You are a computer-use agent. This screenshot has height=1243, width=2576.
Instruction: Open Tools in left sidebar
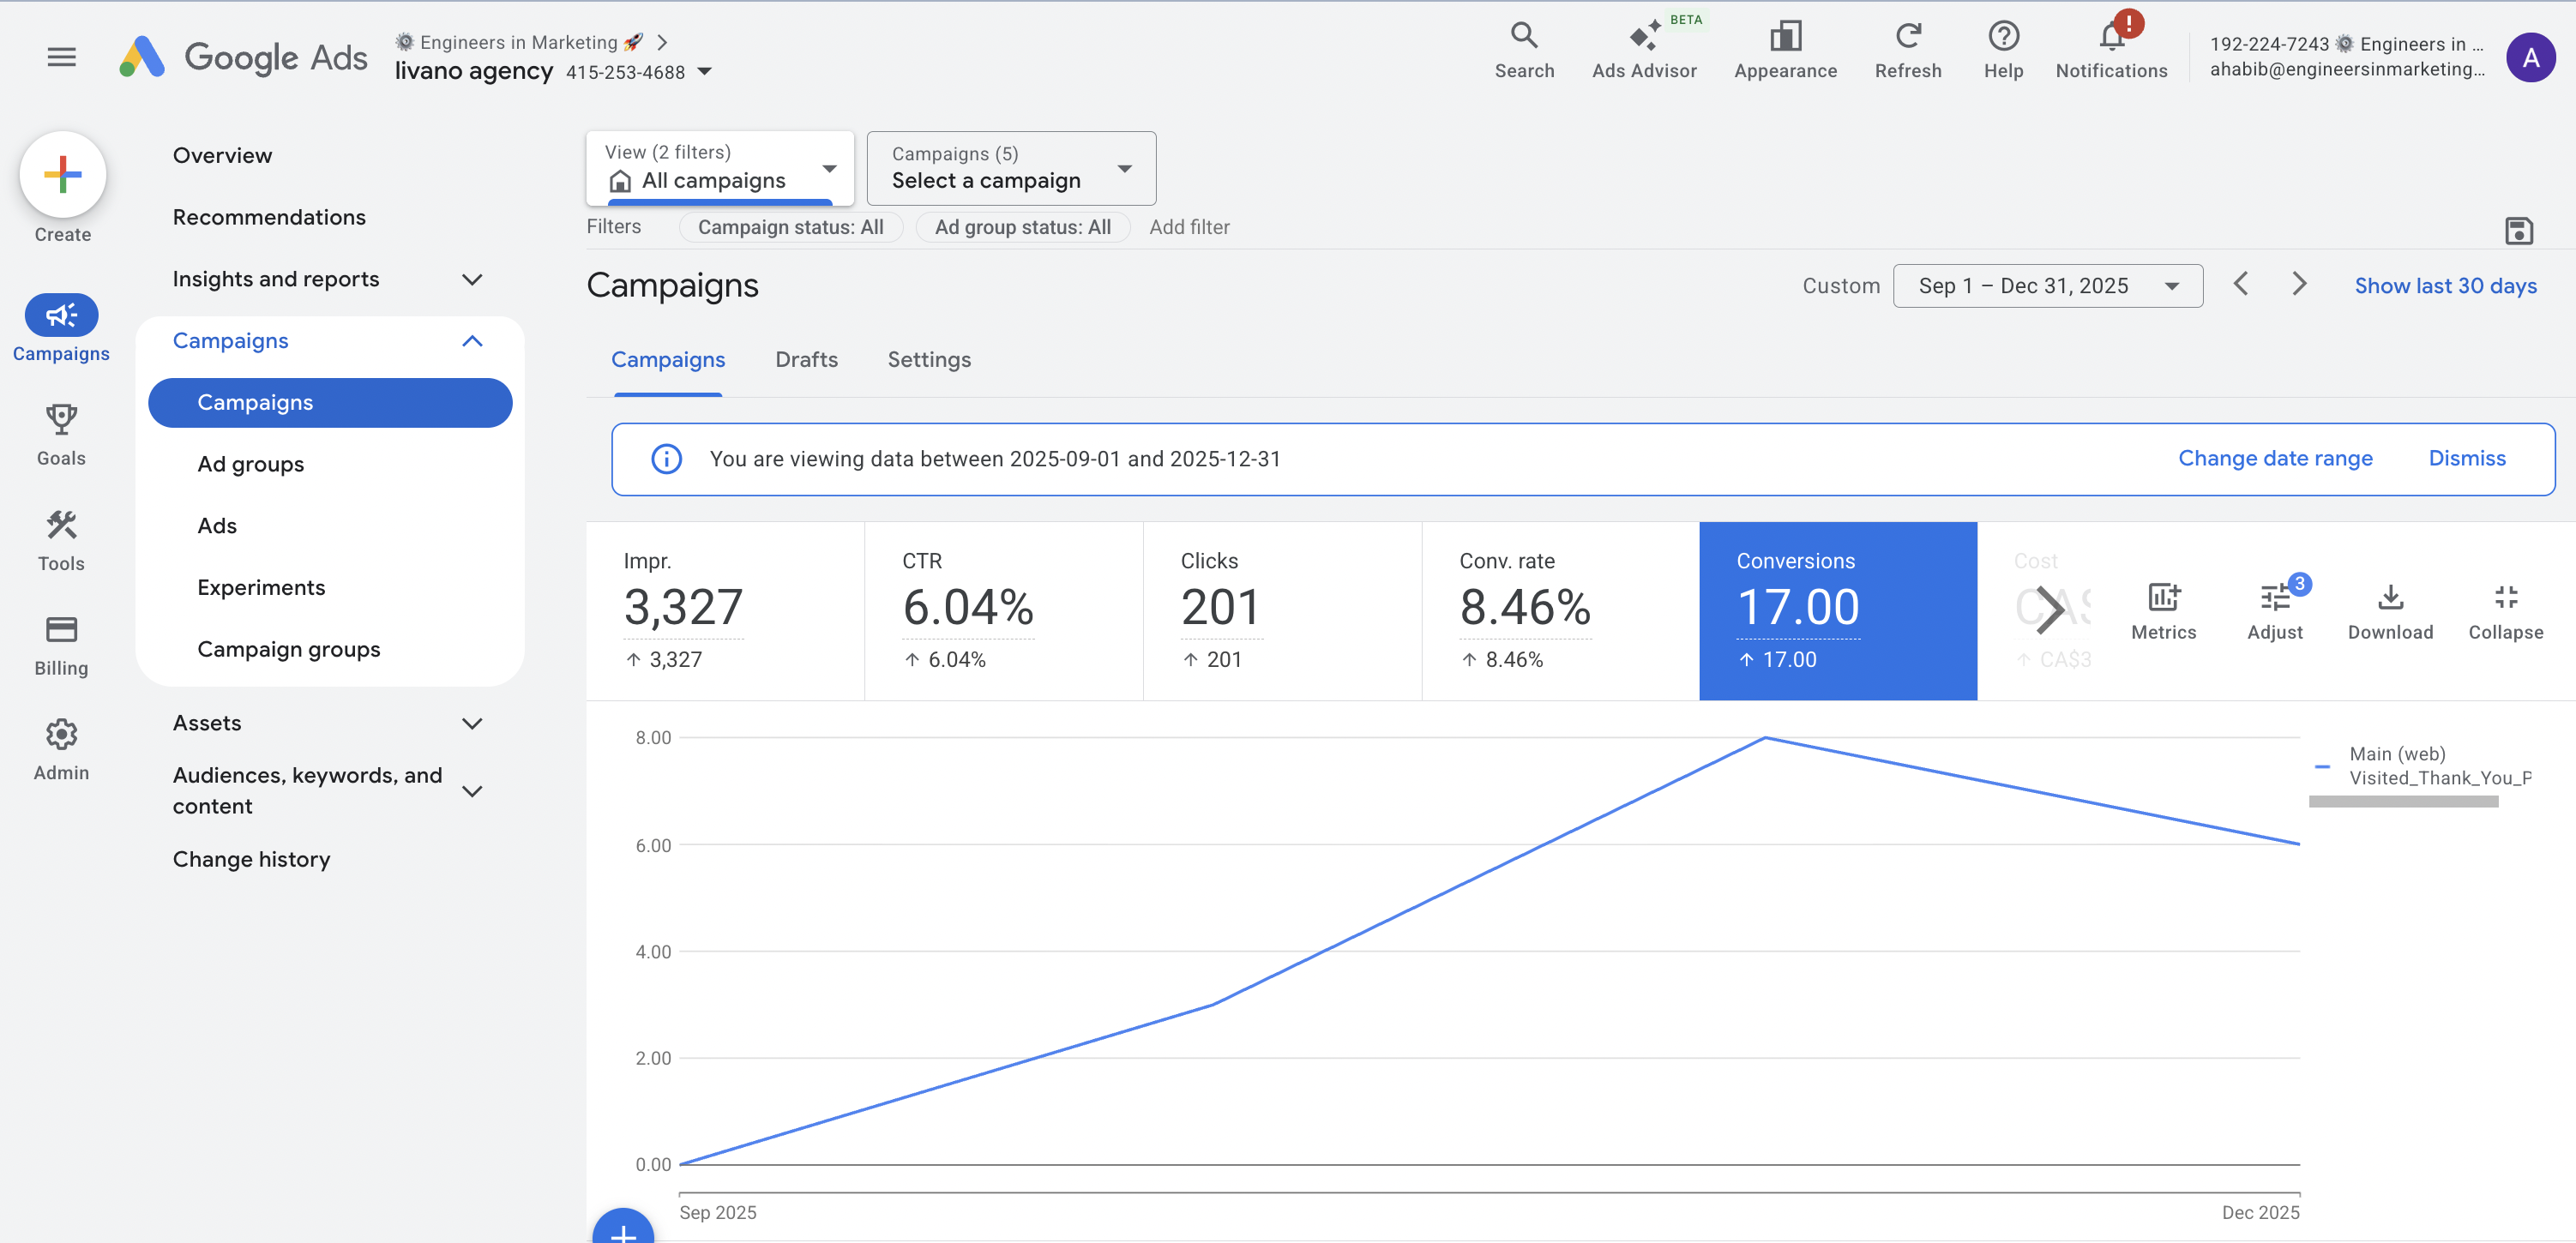tap(61, 540)
